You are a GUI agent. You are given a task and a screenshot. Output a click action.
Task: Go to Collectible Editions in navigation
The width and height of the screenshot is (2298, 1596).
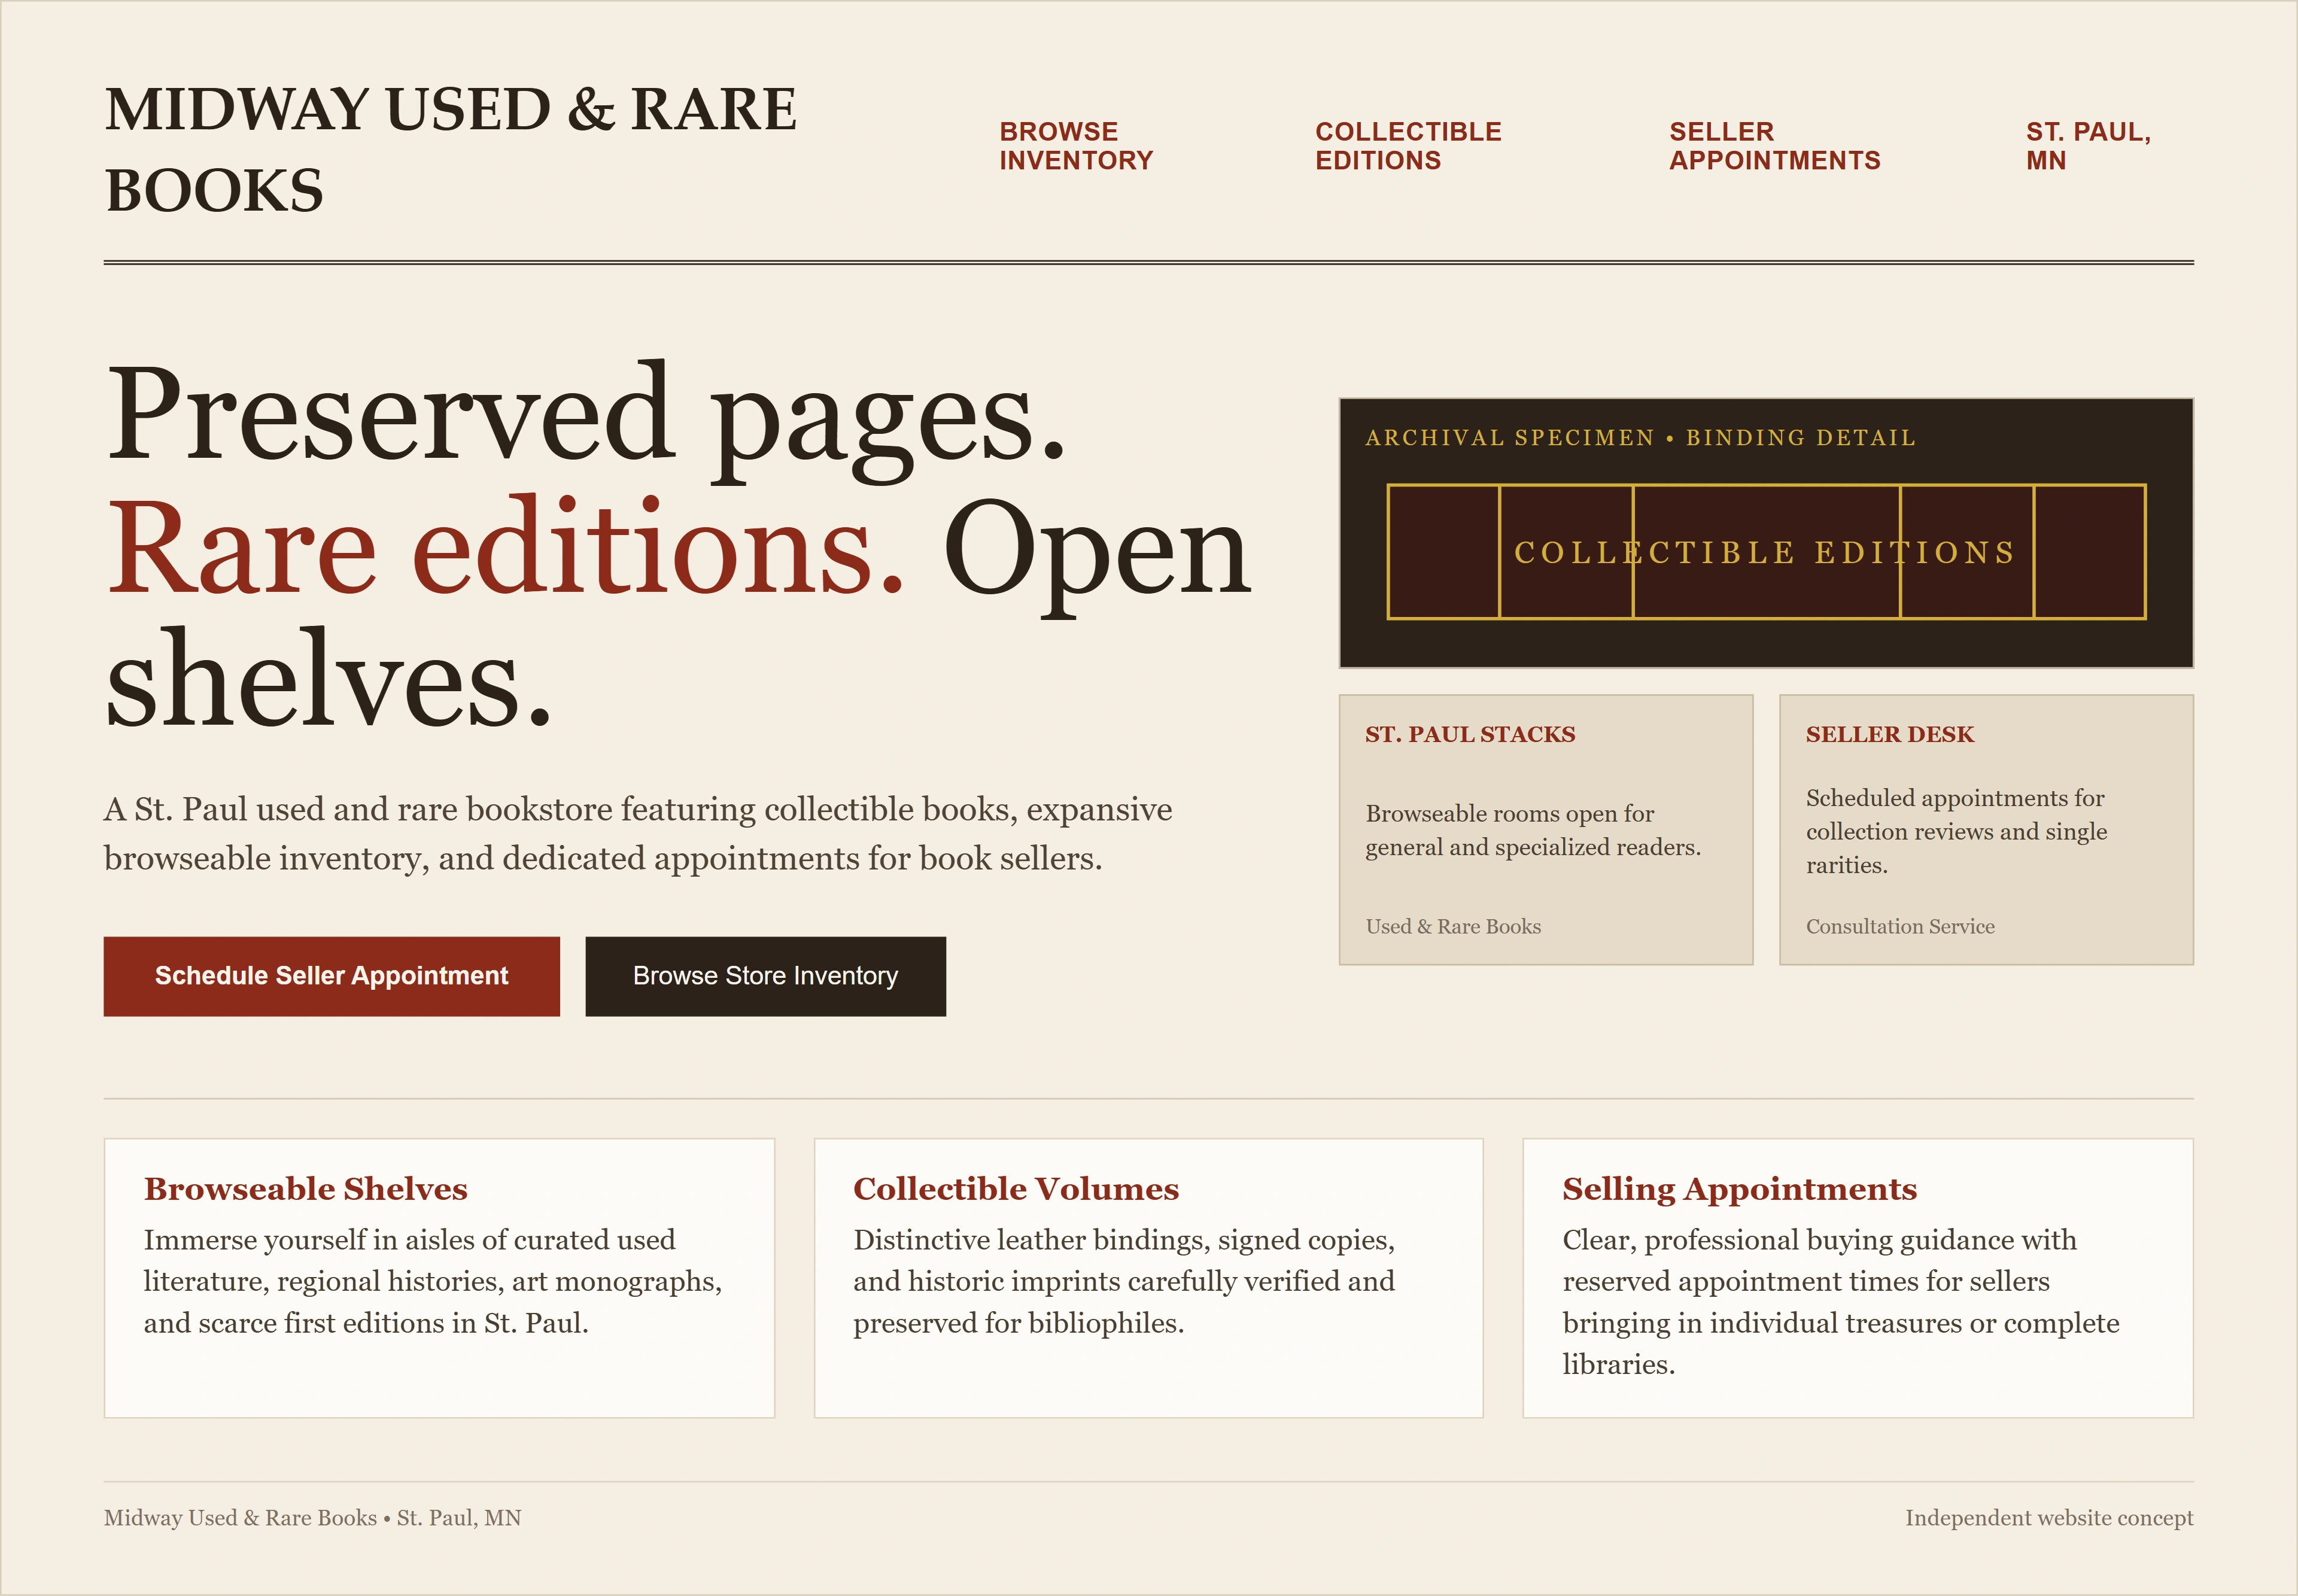1408,146
